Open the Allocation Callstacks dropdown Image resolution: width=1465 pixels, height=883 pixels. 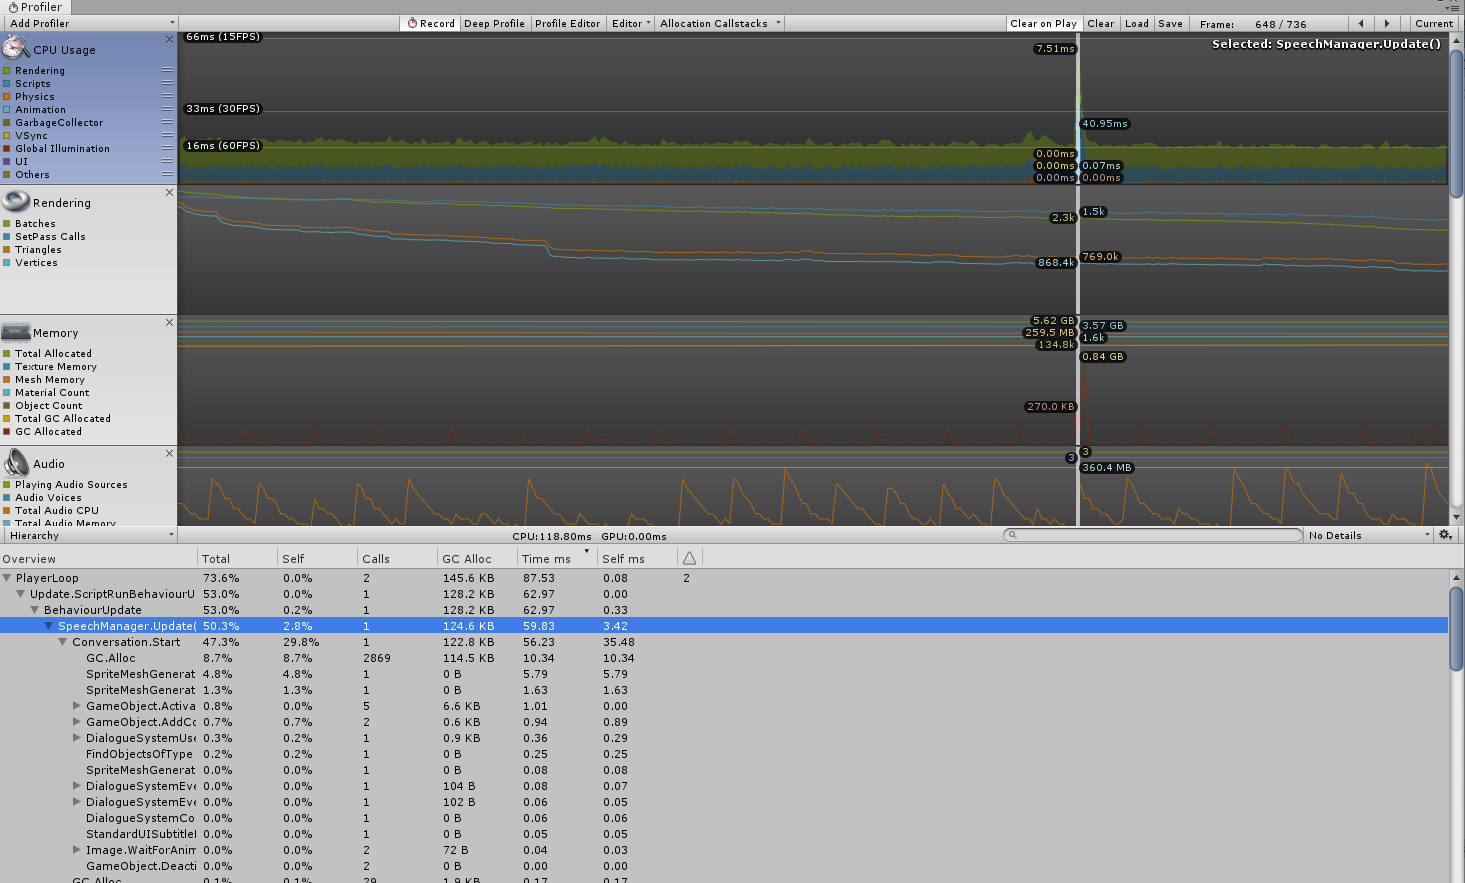coord(719,23)
